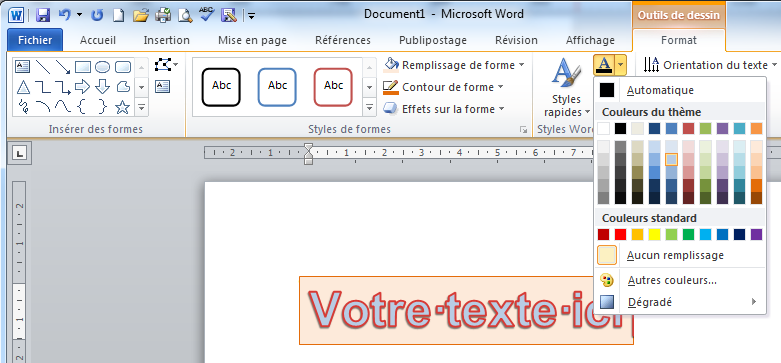Open the Dégradé submenu

click(x=679, y=302)
